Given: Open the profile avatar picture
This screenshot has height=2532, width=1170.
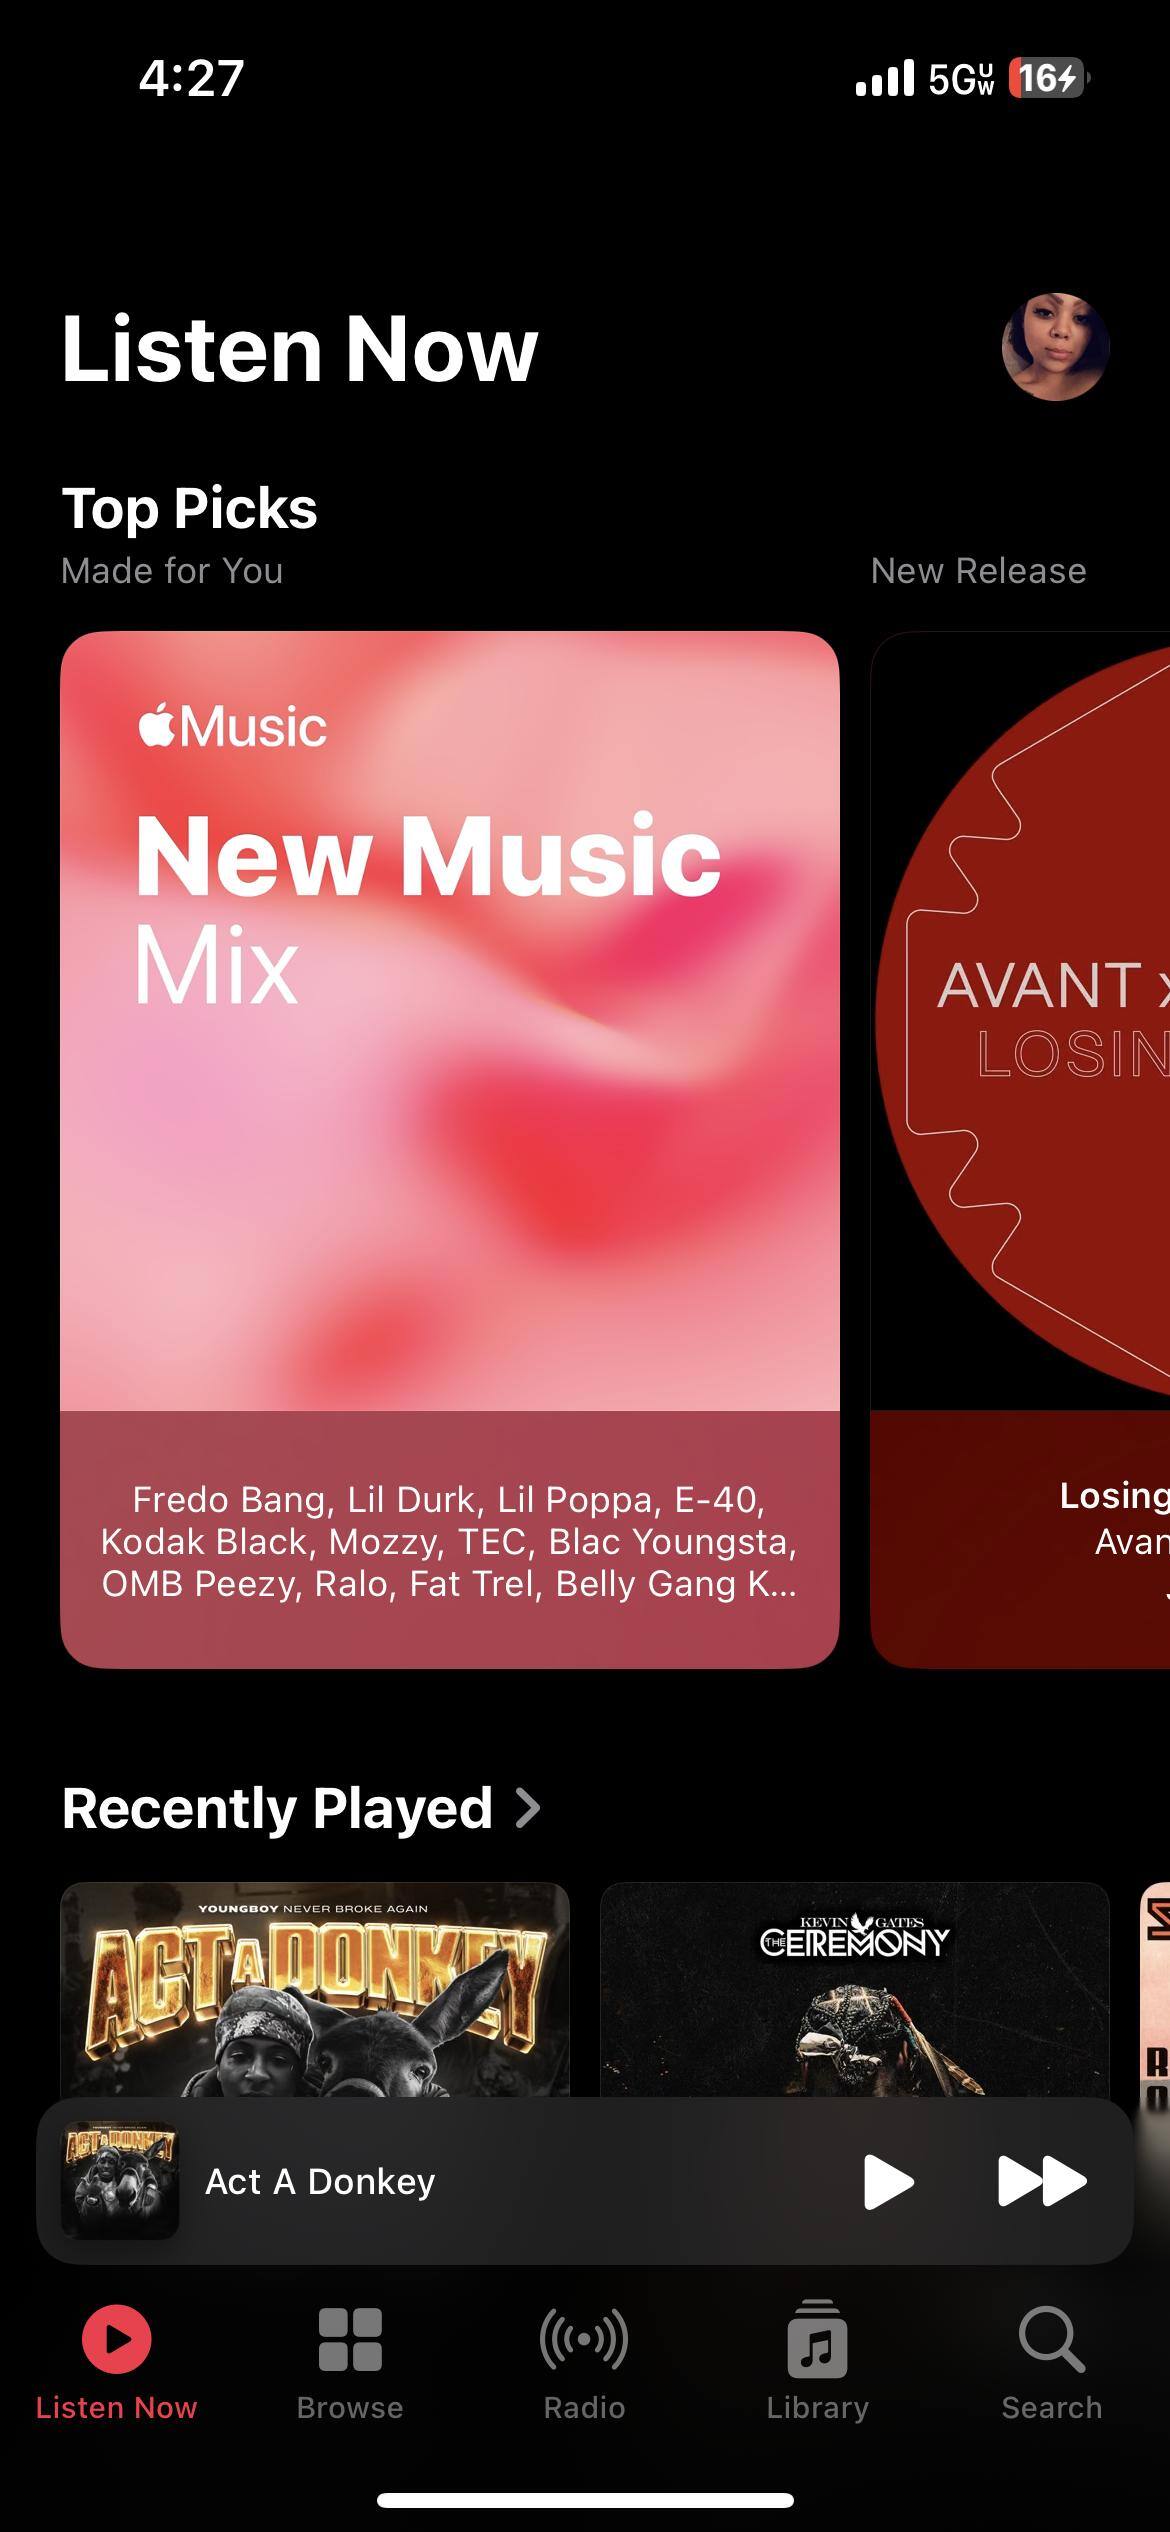Looking at the screenshot, I should (1055, 347).
